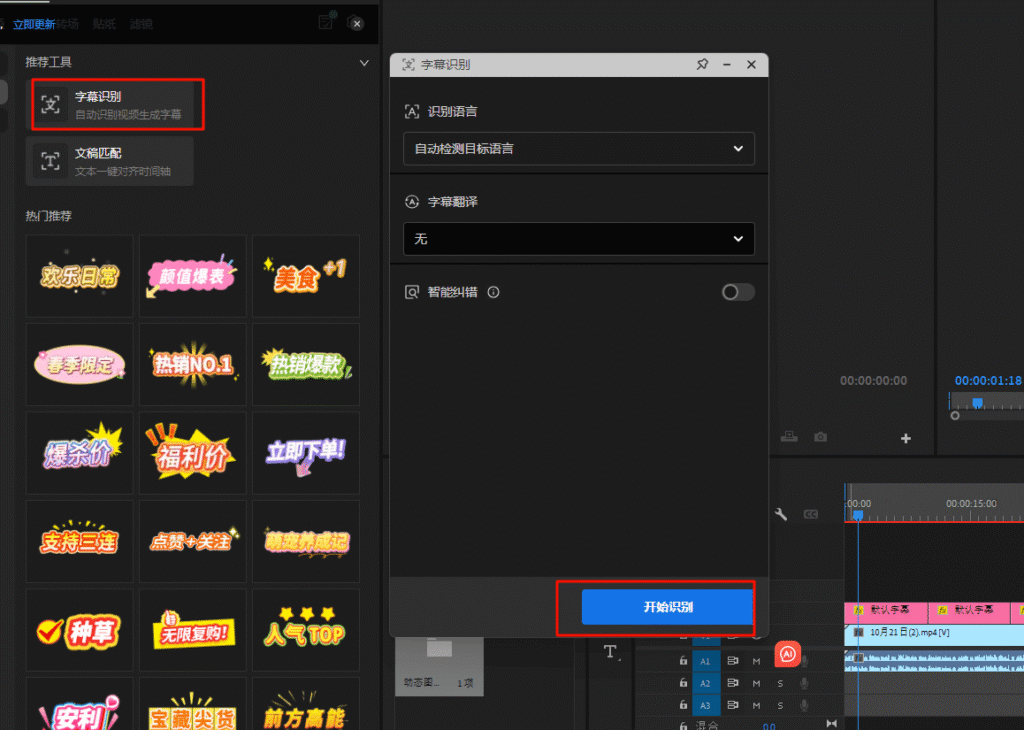Enable the 智能纠错 smart correction switch
The height and width of the screenshot is (730, 1024).
(737, 292)
